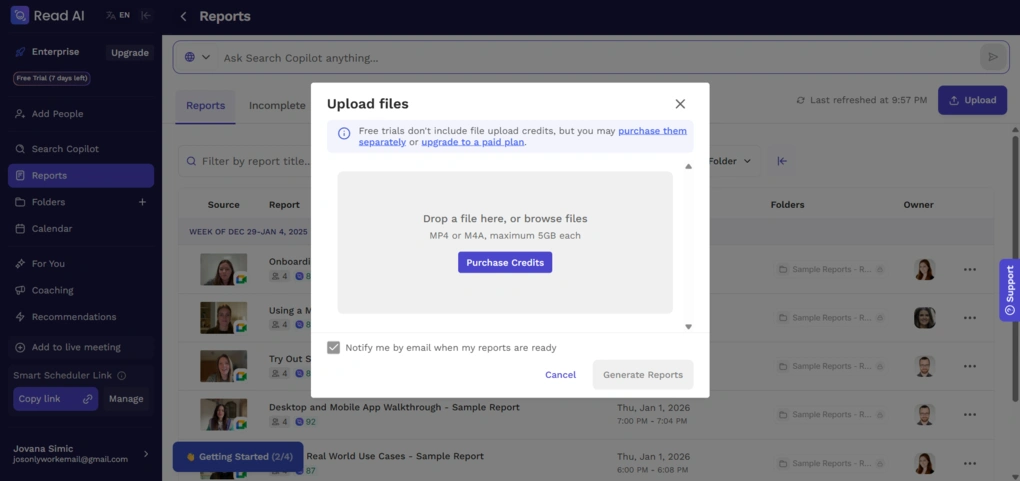Open Desktop and Mobile App Walkthrough report title
This screenshot has width=1020, height=481.
394,407
